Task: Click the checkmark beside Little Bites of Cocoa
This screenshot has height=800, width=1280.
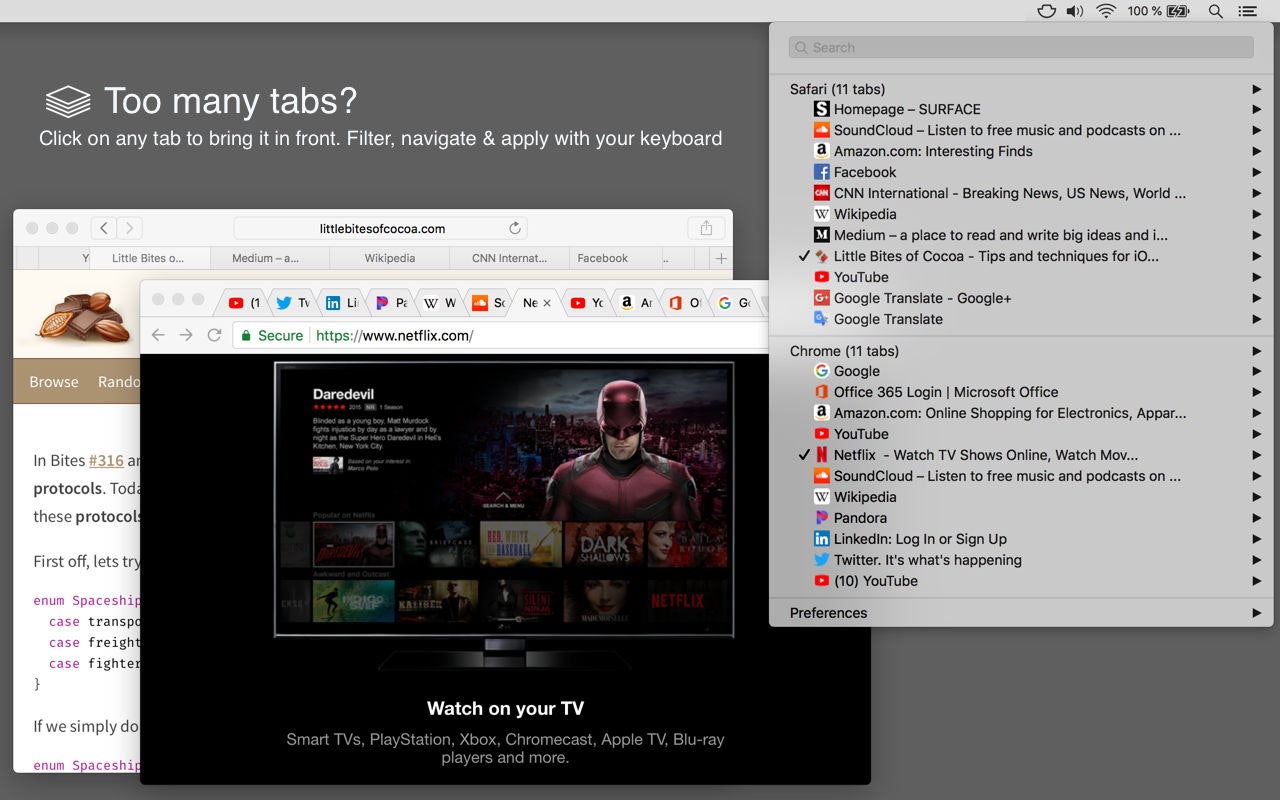Action: coord(803,256)
